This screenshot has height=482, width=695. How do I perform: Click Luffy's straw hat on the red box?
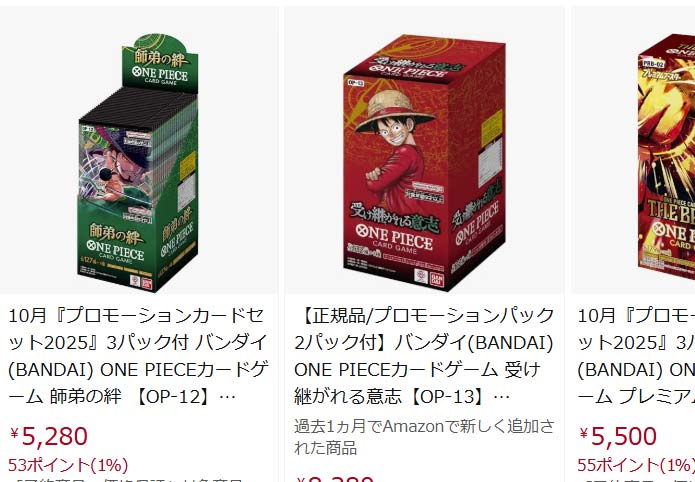(395, 111)
